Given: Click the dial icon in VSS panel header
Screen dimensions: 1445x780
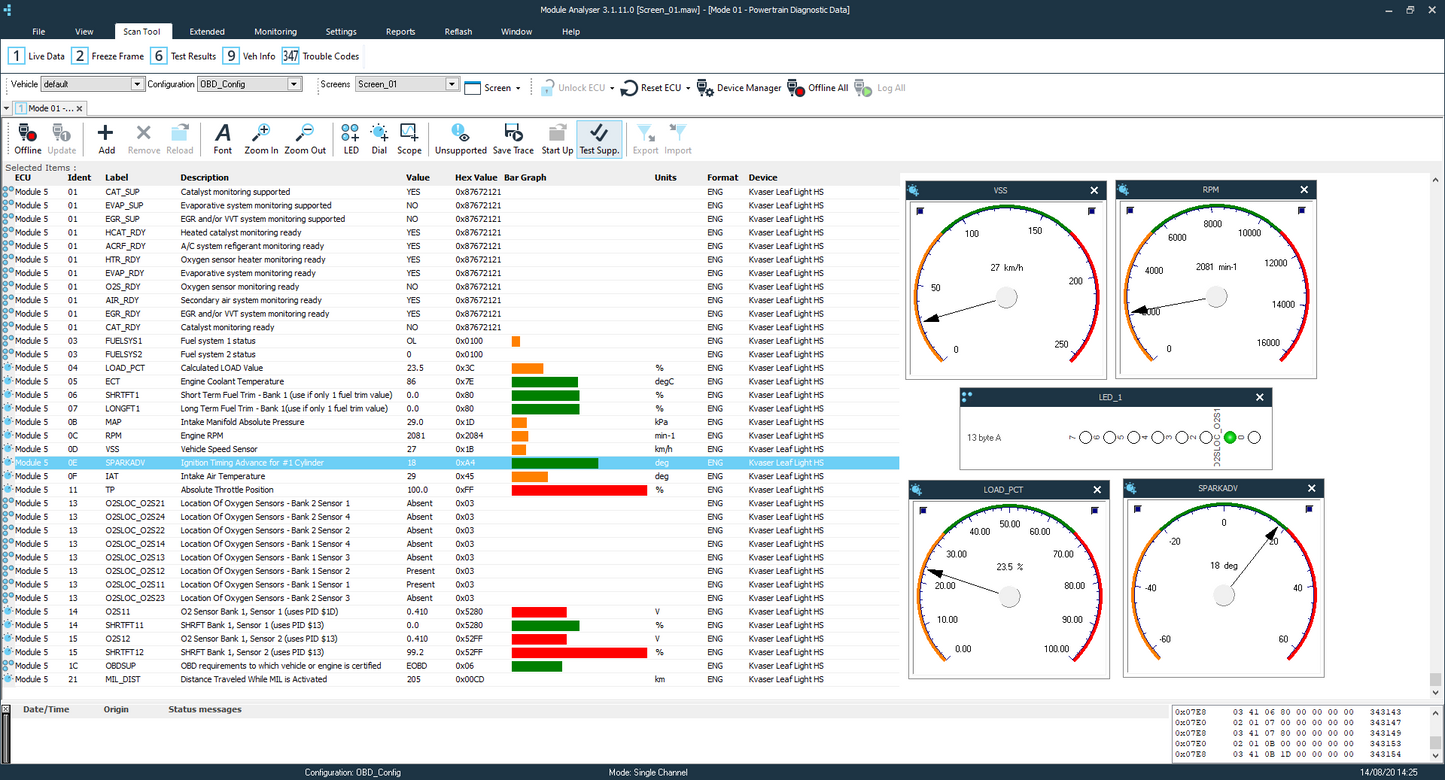Looking at the screenshot, I should pyautogui.click(x=914, y=190).
